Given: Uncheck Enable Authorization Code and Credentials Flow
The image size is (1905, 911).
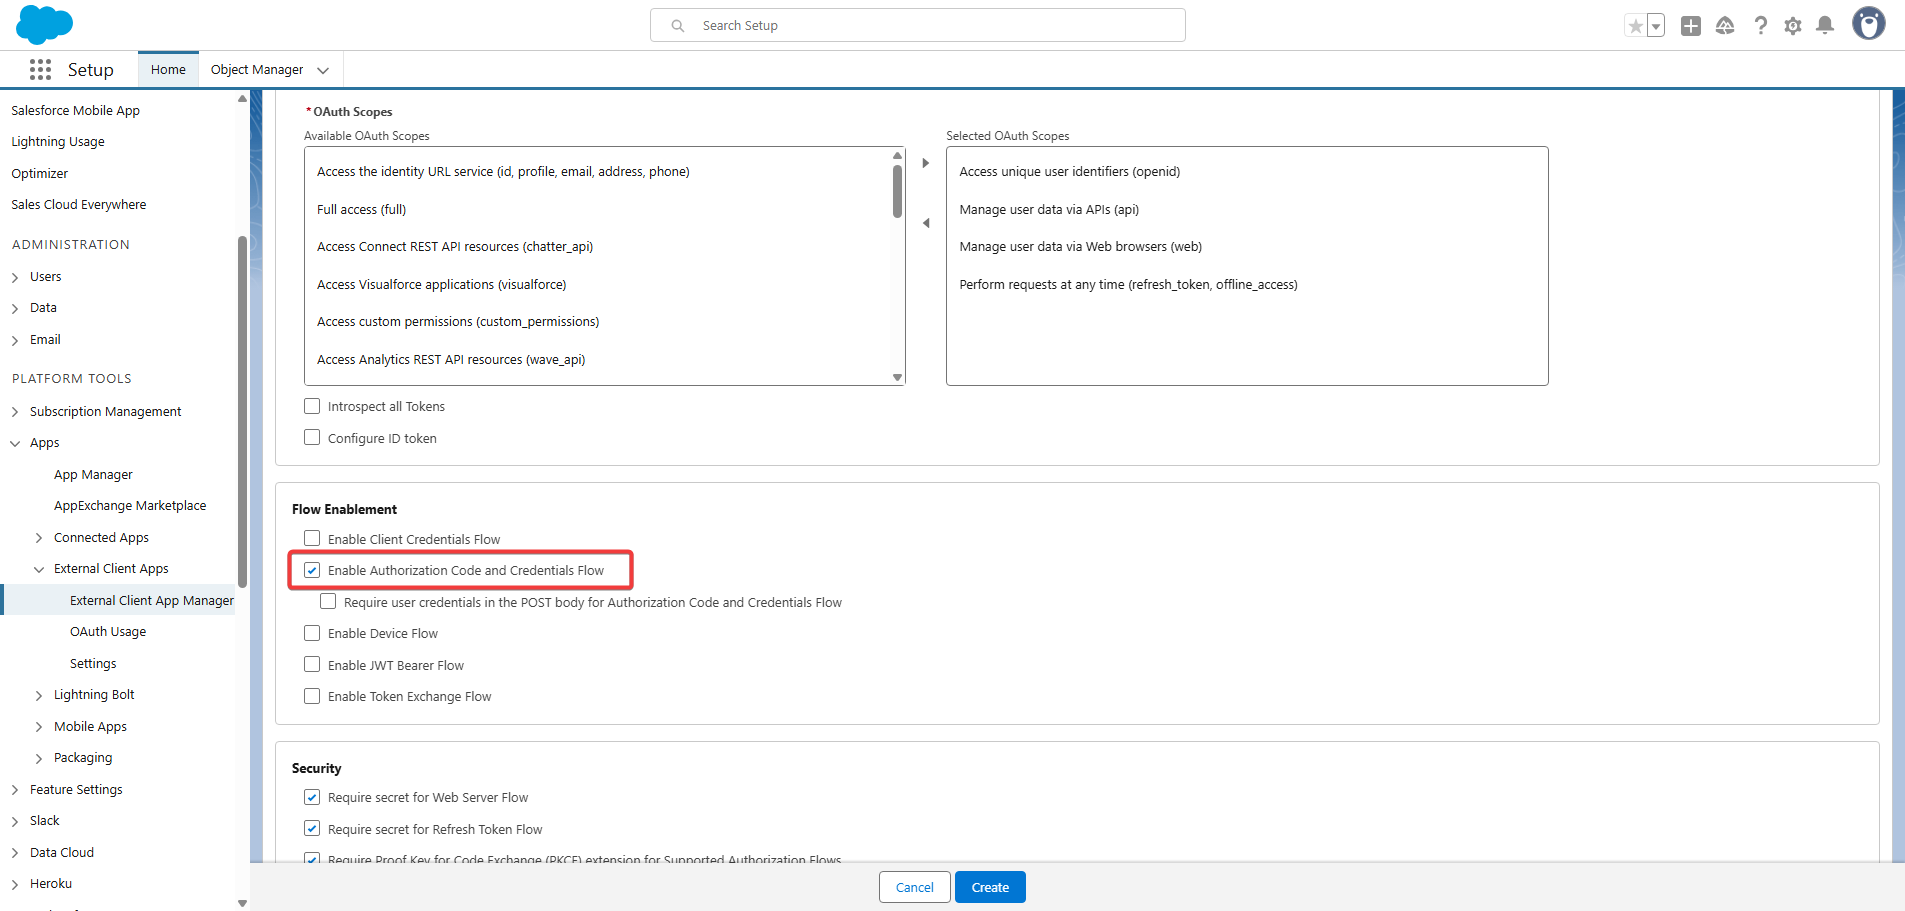Looking at the screenshot, I should (312, 570).
